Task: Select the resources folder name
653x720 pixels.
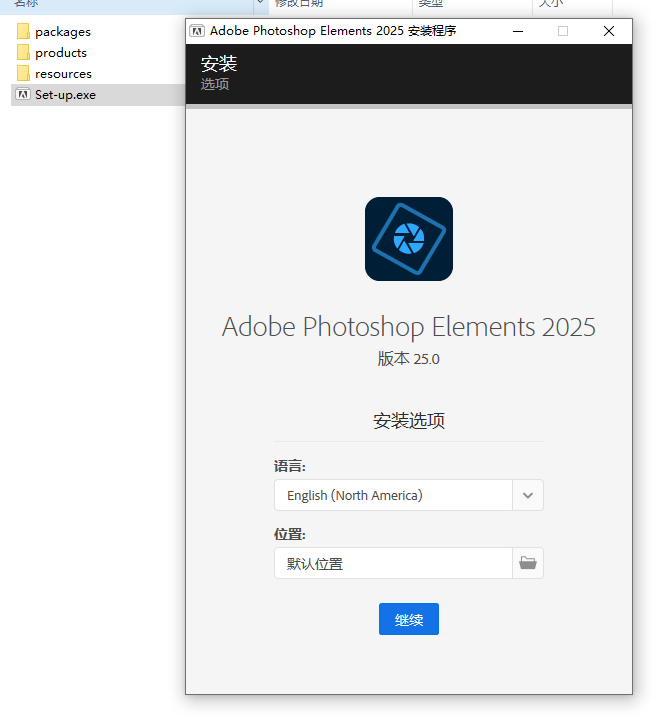Action: pyautogui.click(x=63, y=74)
